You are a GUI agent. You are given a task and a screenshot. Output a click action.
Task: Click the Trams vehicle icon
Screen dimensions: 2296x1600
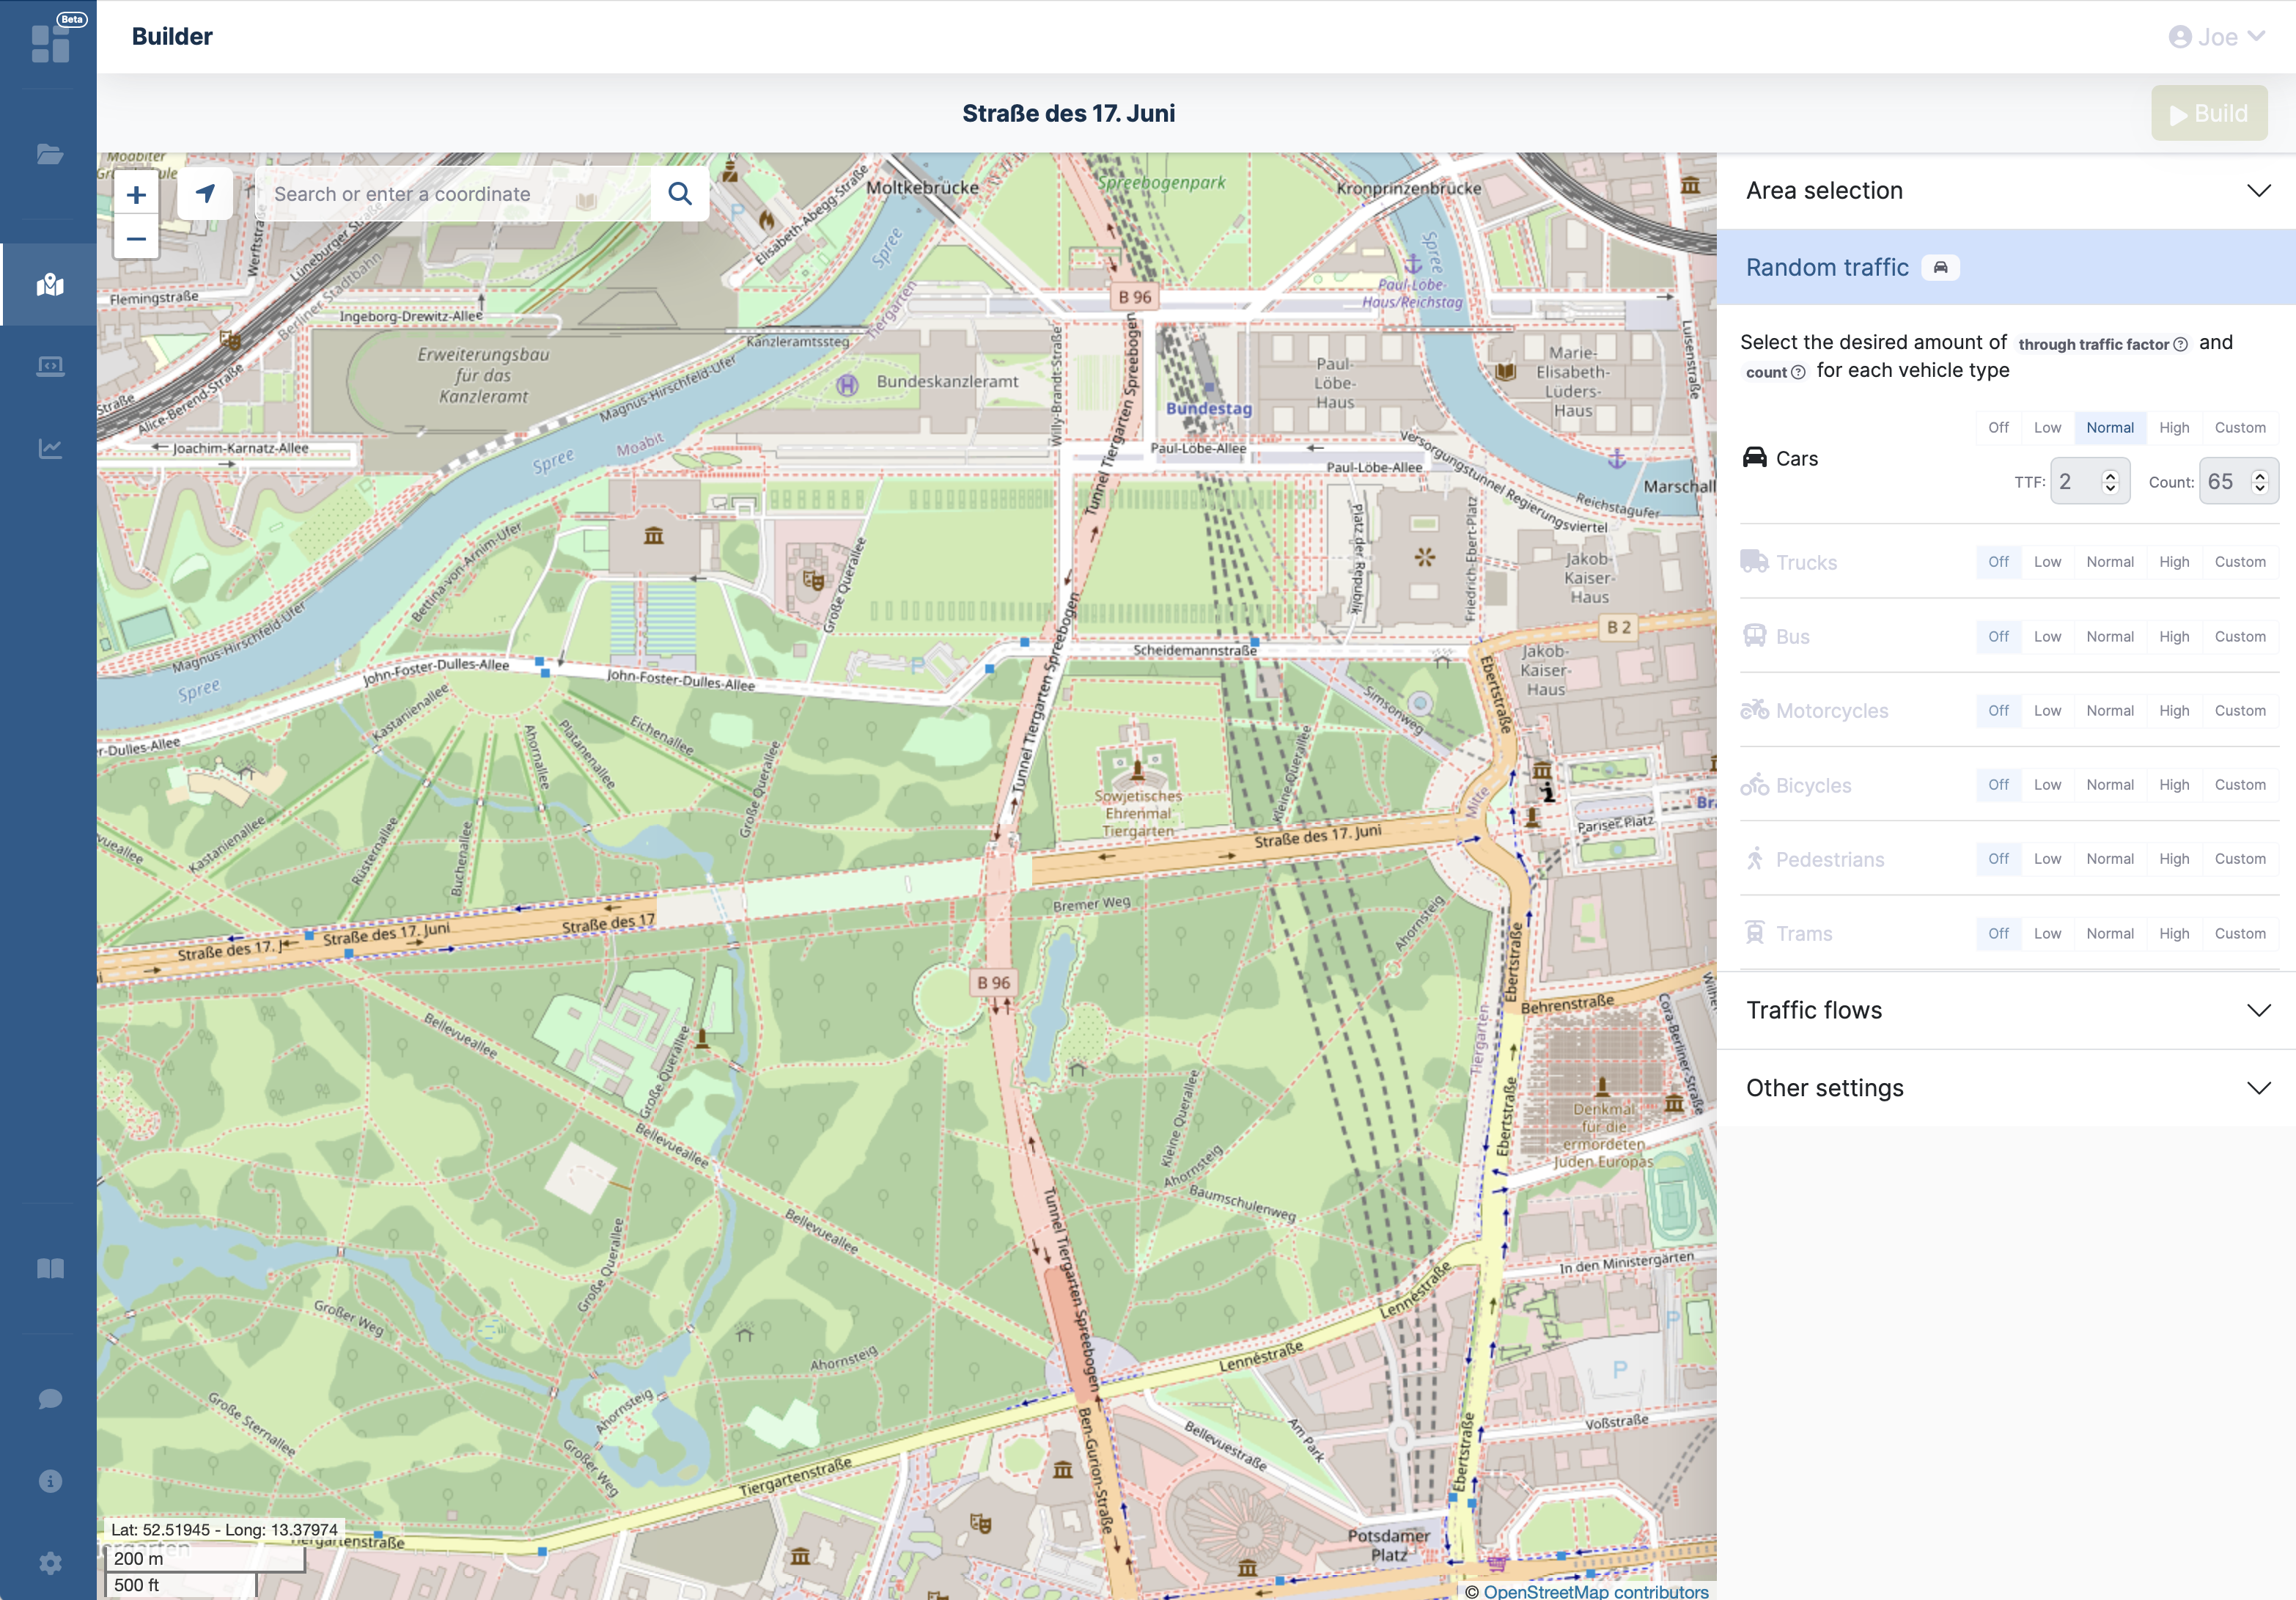click(x=1755, y=932)
